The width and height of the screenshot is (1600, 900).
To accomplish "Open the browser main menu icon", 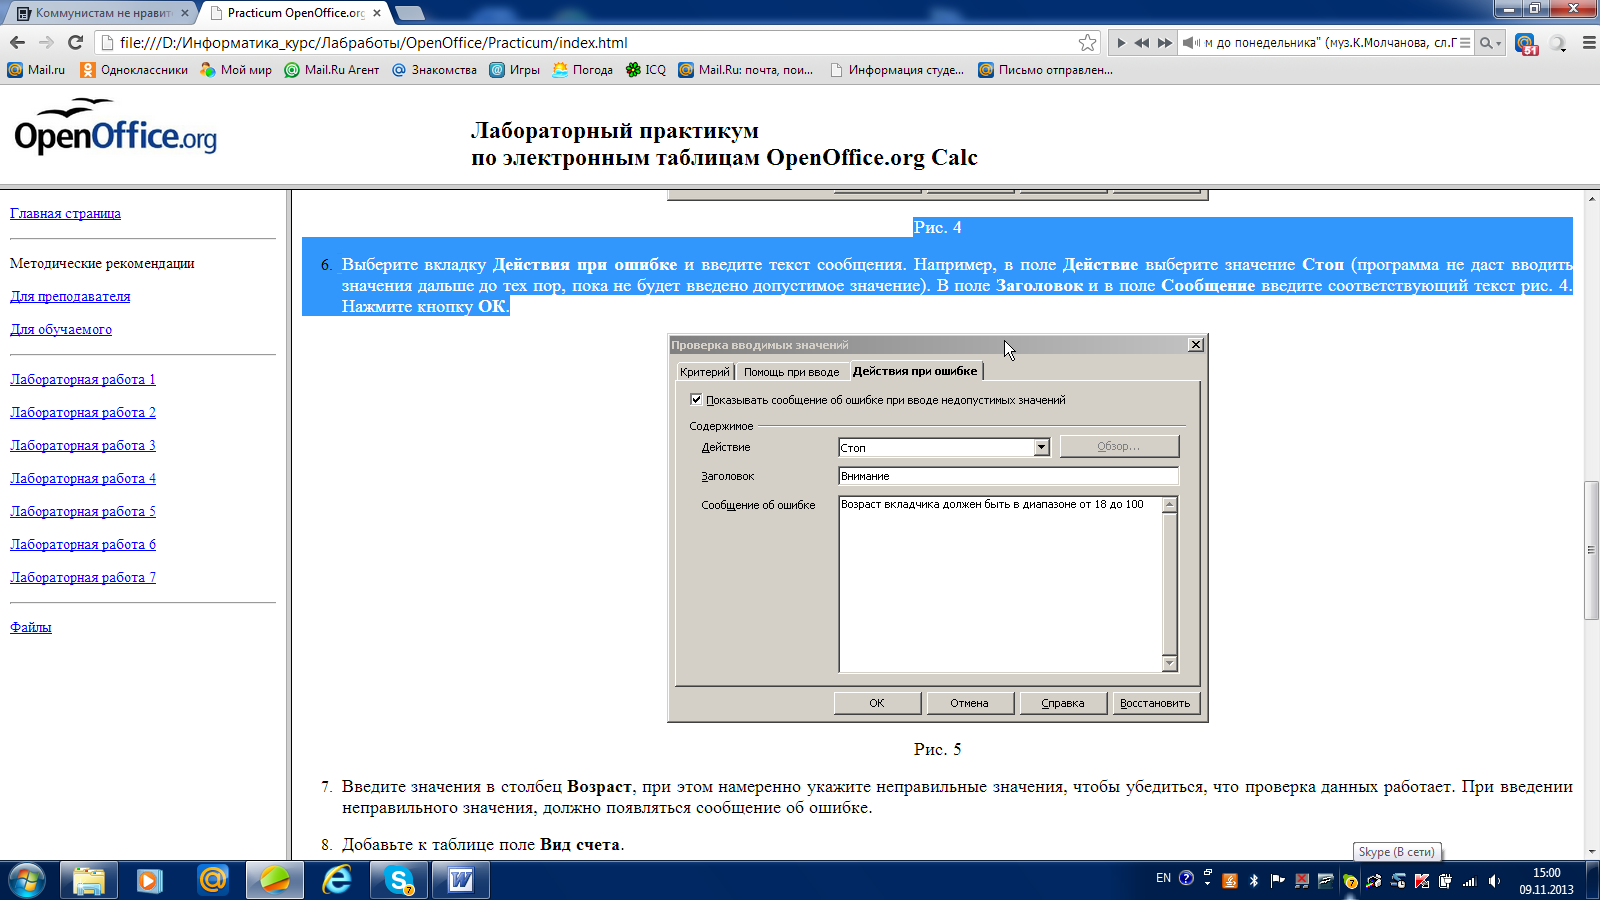I will coord(1588,43).
